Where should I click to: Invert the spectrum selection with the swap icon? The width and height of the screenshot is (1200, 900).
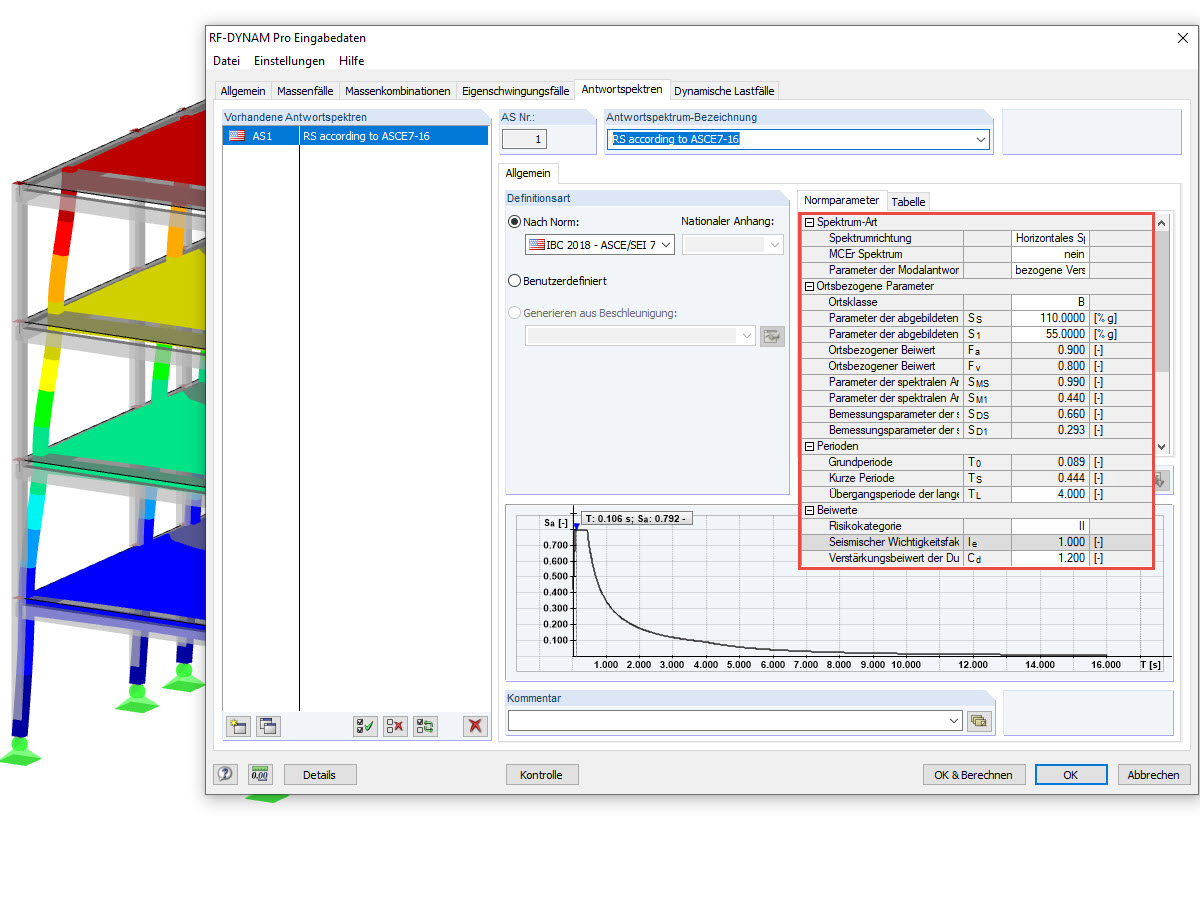[425, 726]
